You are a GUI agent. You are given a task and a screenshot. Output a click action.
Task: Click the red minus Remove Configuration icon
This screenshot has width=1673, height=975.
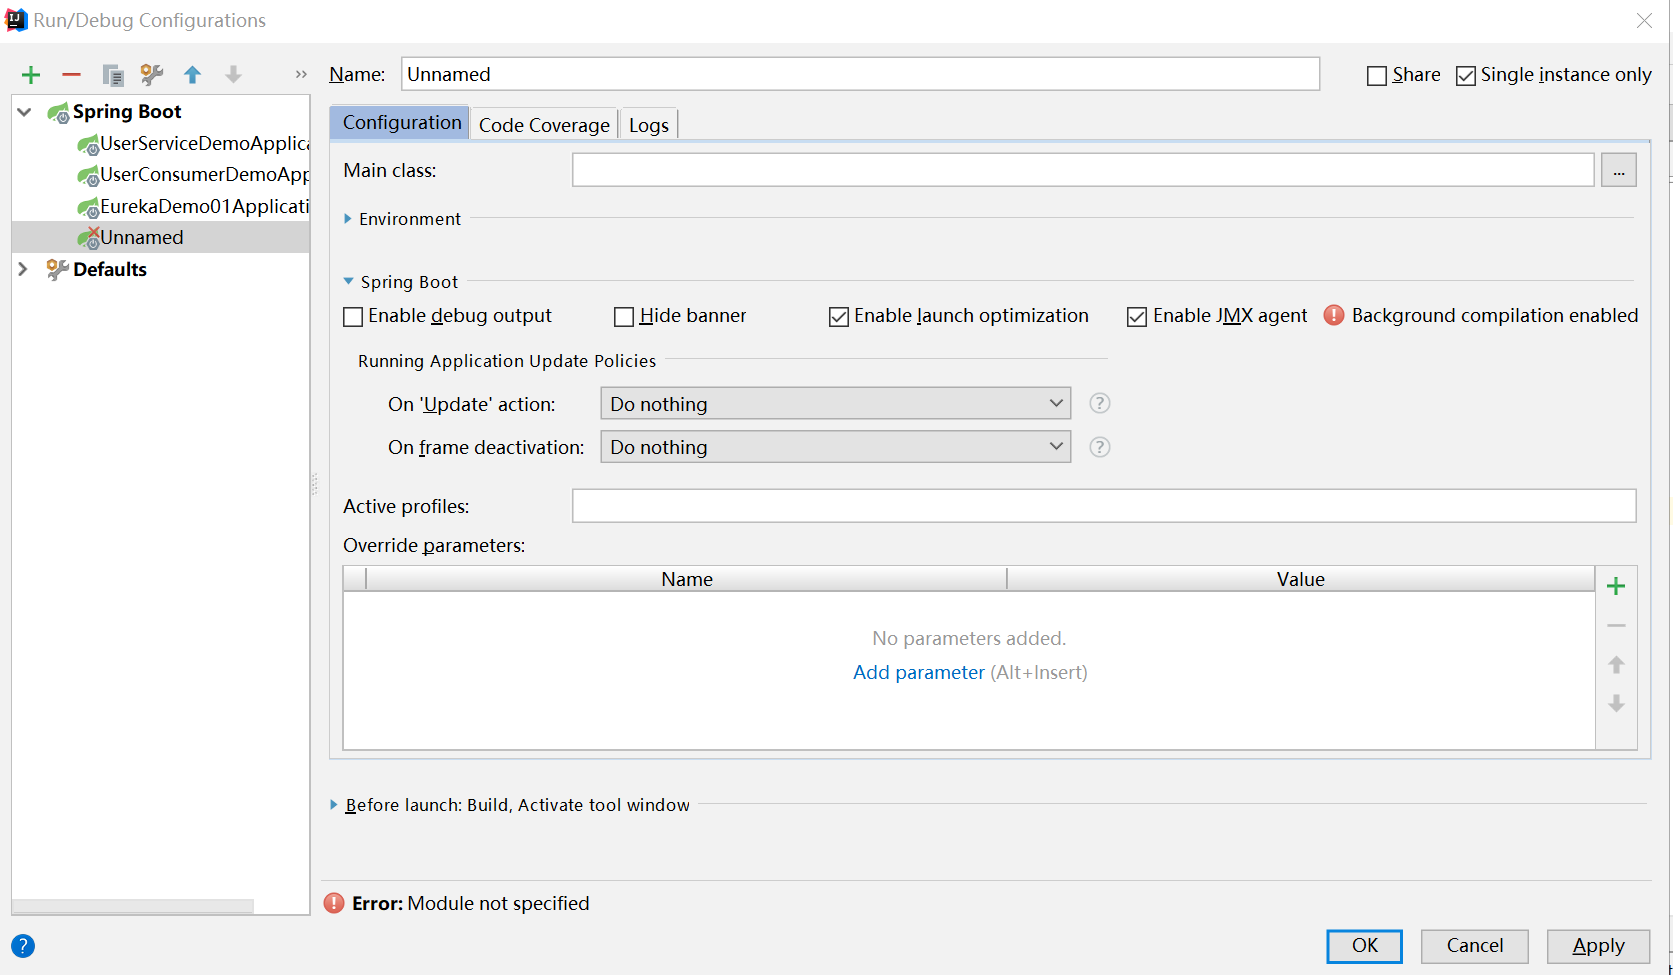pyautogui.click(x=71, y=75)
